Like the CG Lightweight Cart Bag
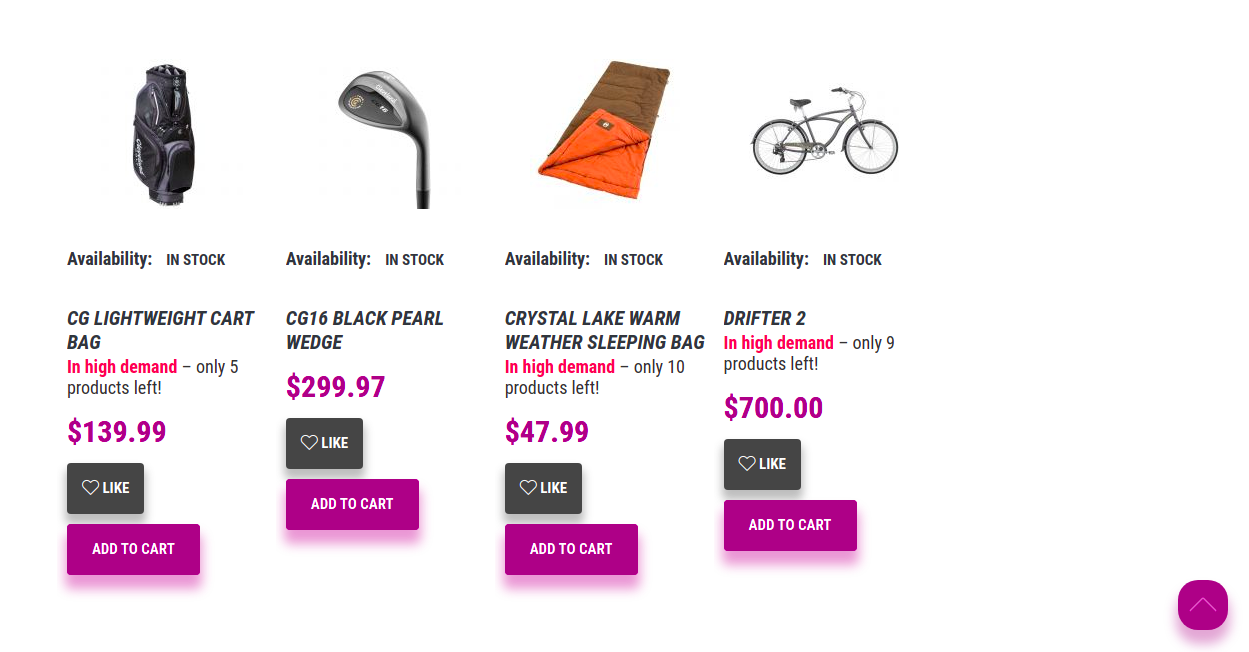This screenshot has width=1249, height=652. click(105, 488)
